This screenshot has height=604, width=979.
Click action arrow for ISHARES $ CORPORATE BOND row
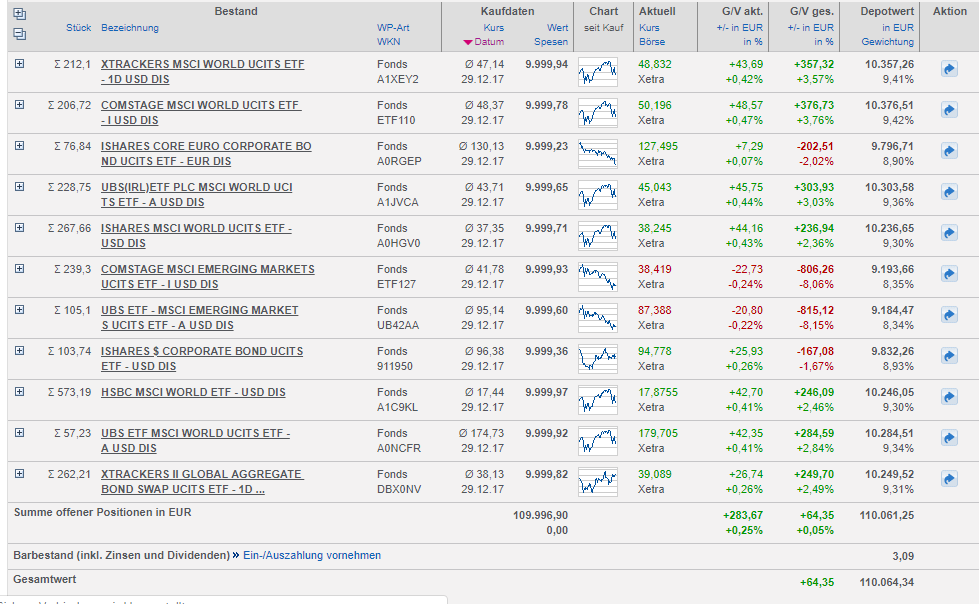[949, 356]
